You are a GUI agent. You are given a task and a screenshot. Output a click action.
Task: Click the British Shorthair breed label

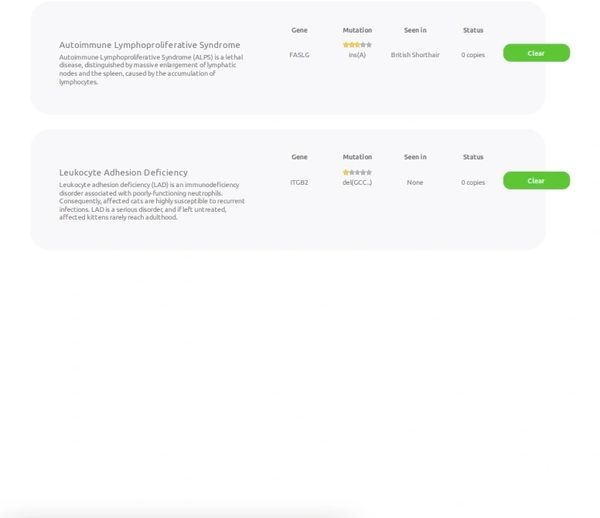[x=415, y=55]
